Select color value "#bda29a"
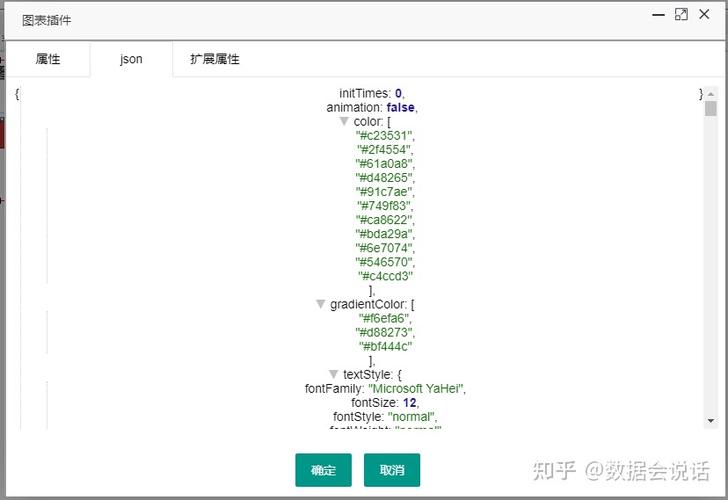728x500 pixels. 384,234
